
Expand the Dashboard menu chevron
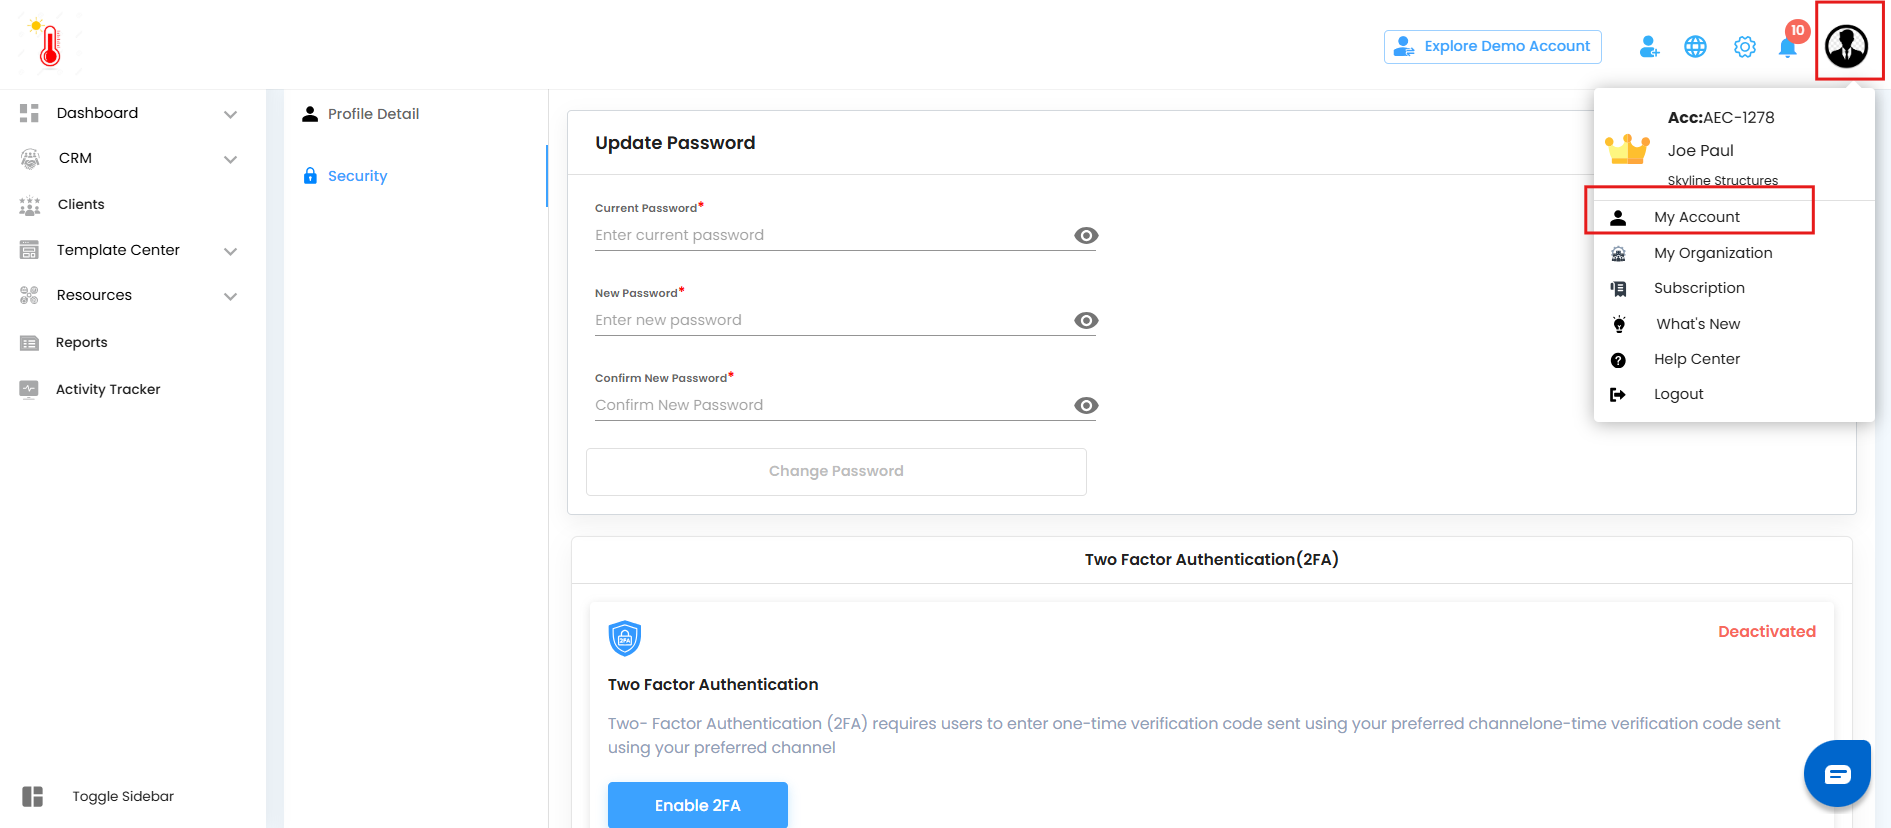(x=230, y=114)
